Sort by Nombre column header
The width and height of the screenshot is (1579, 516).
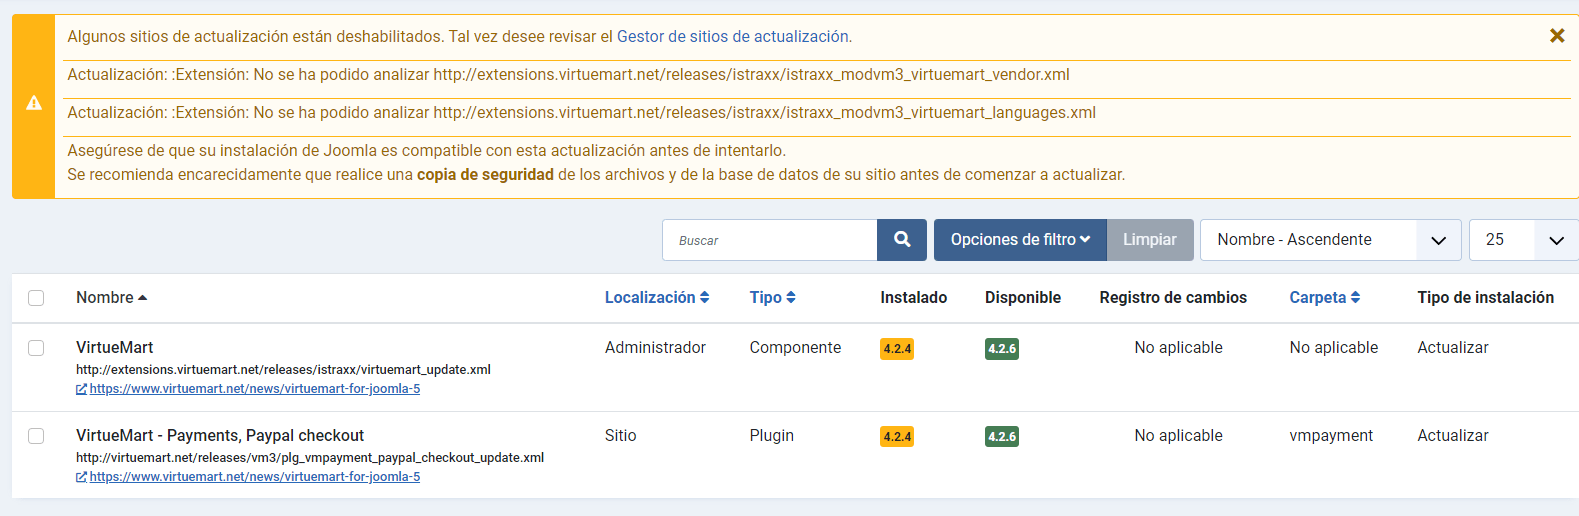[x=111, y=298]
